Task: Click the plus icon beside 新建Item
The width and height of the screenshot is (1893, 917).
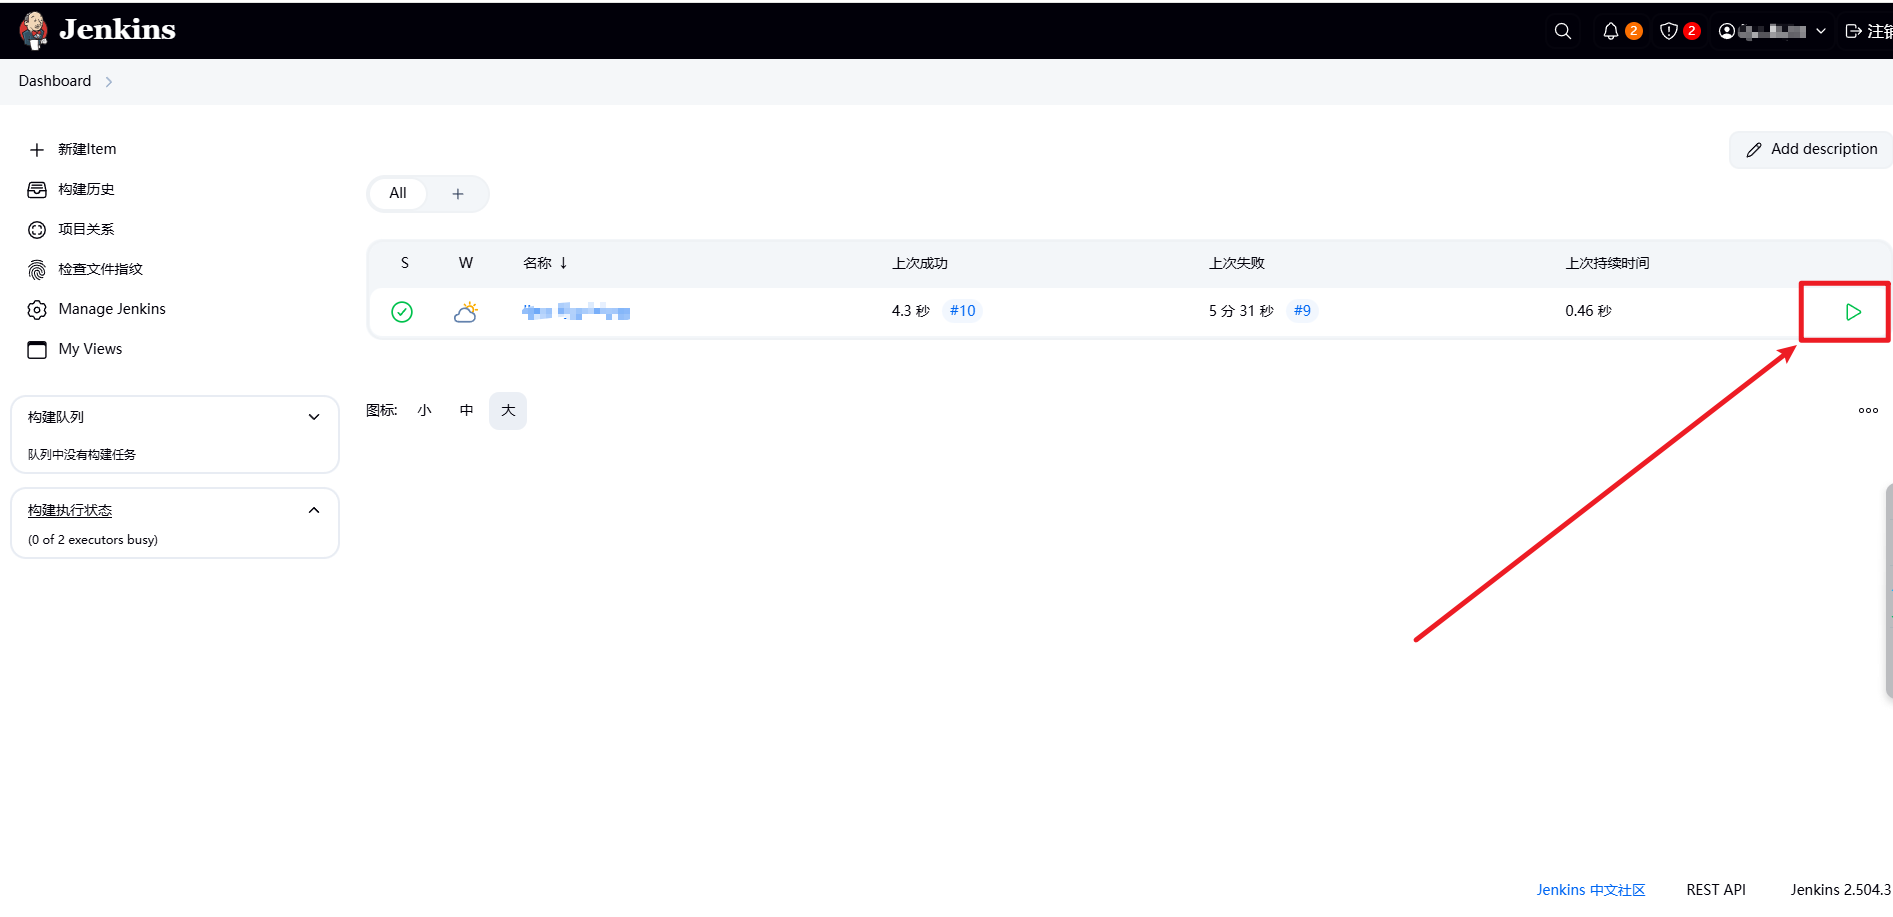Action: pyautogui.click(x=37, y=150)
